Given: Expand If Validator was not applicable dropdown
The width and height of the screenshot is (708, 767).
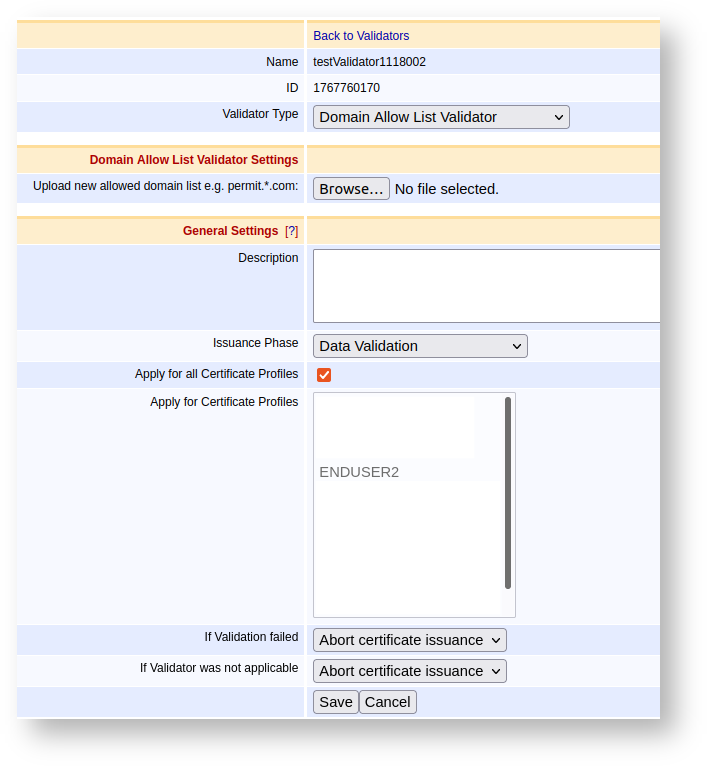Looking at the screenshot, I should pos(410,671).
